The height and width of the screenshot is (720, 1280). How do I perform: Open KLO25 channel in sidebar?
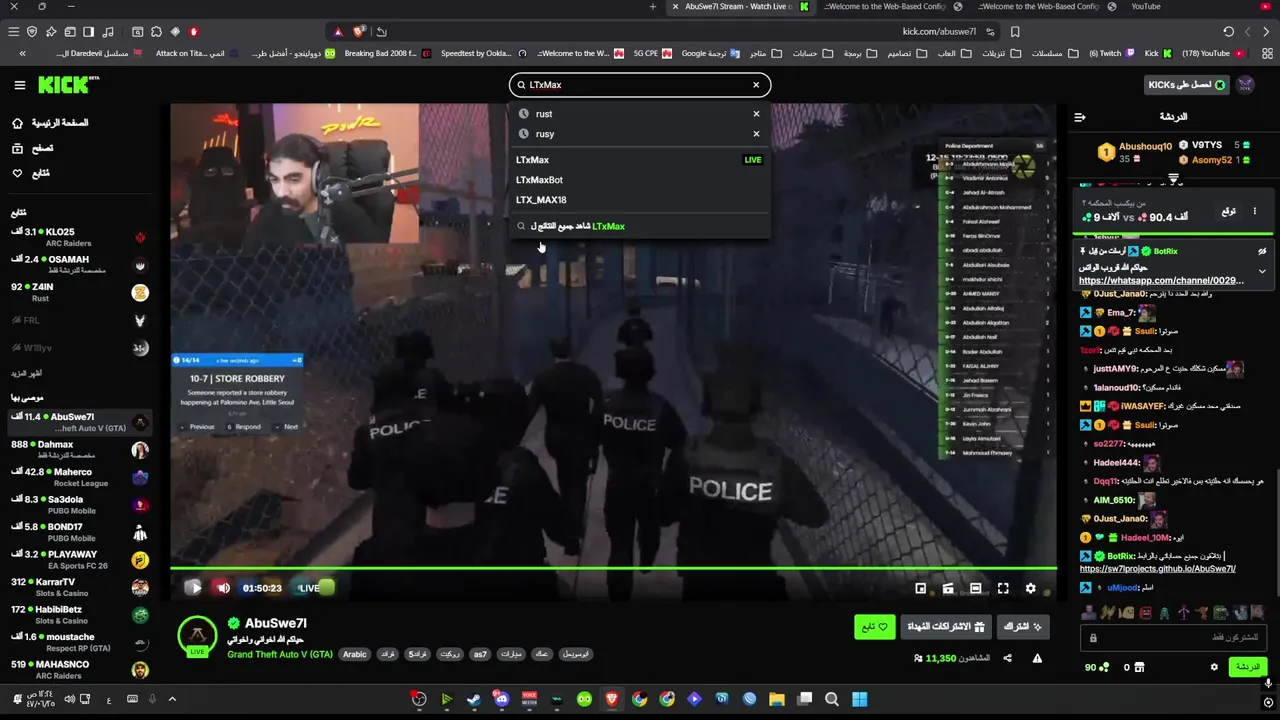coord(79,237)
